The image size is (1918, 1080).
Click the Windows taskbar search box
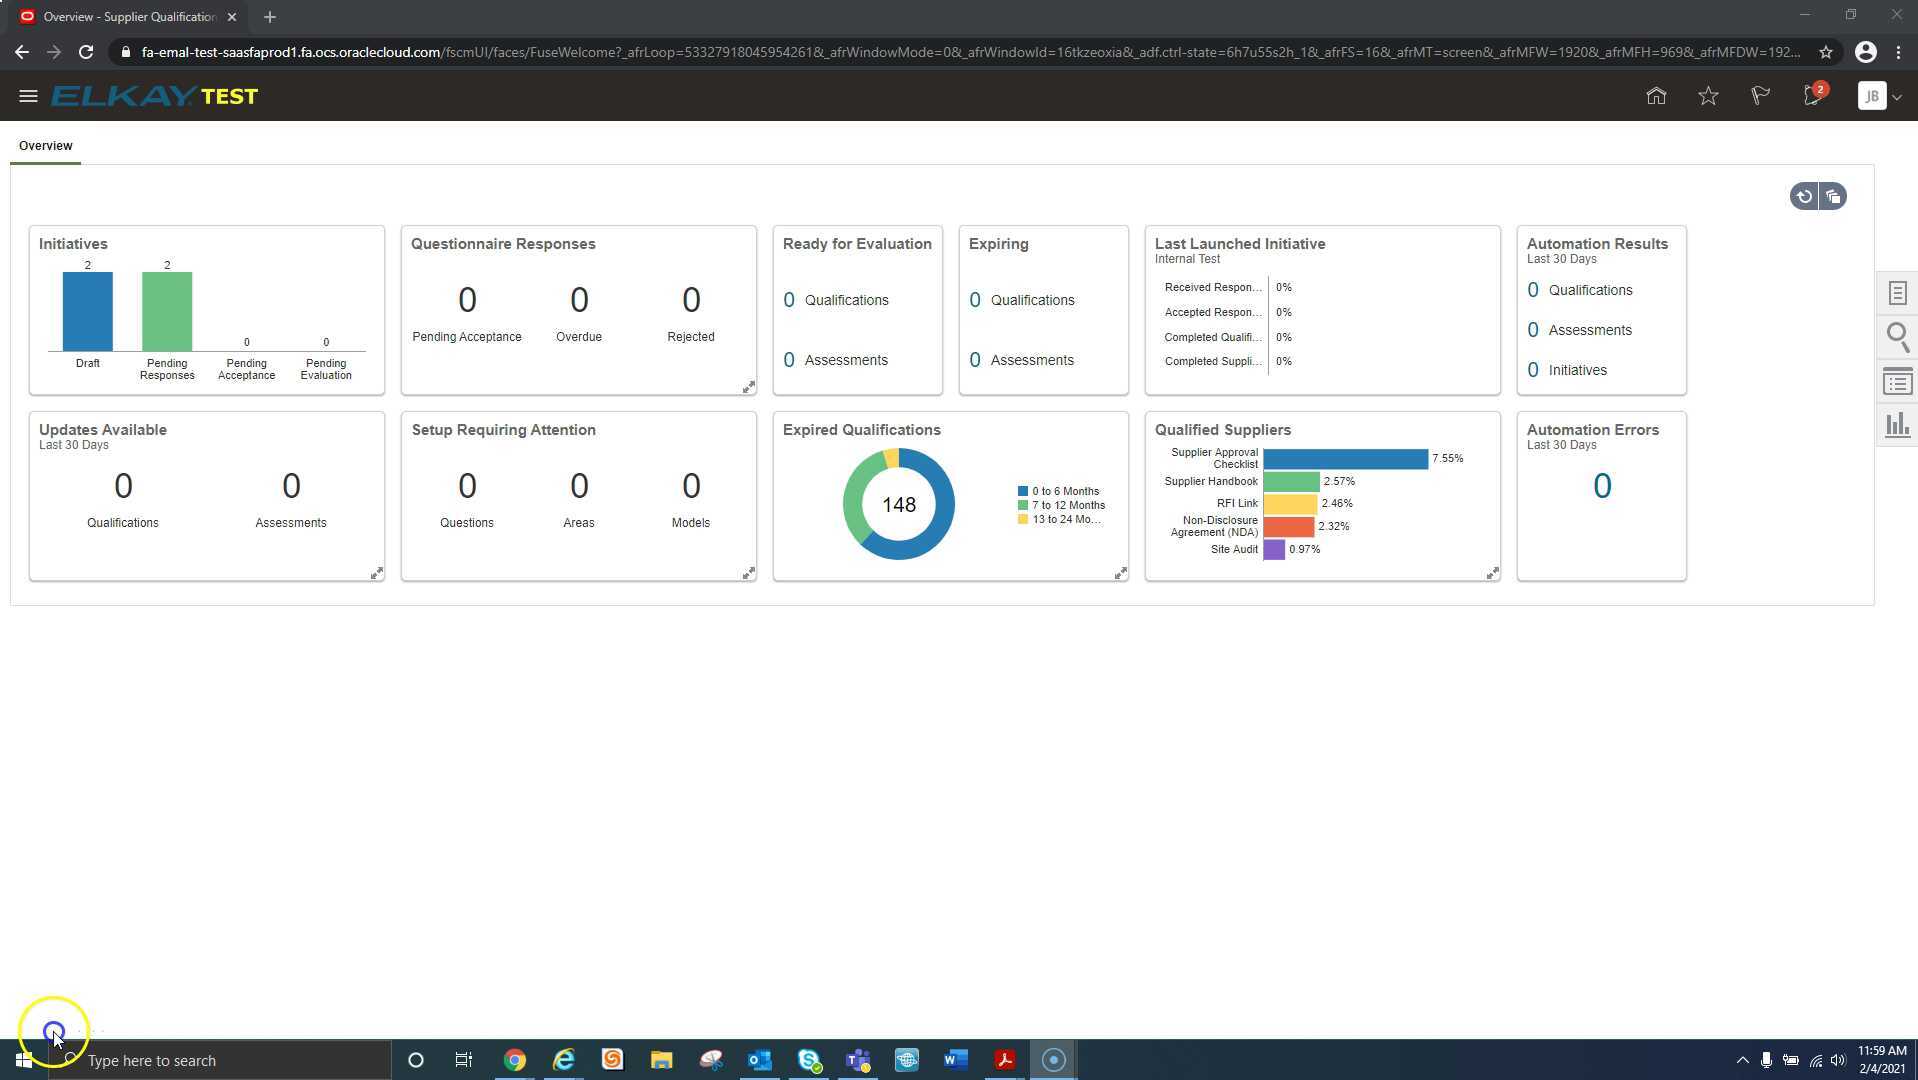point(220,1060)
